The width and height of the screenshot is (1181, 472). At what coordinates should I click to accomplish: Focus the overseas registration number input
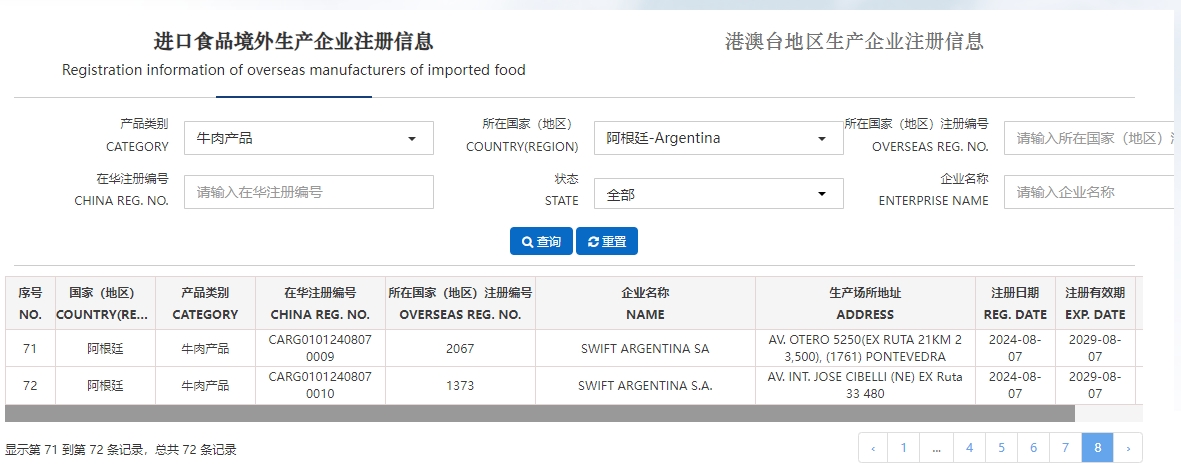pos(1090,138)
